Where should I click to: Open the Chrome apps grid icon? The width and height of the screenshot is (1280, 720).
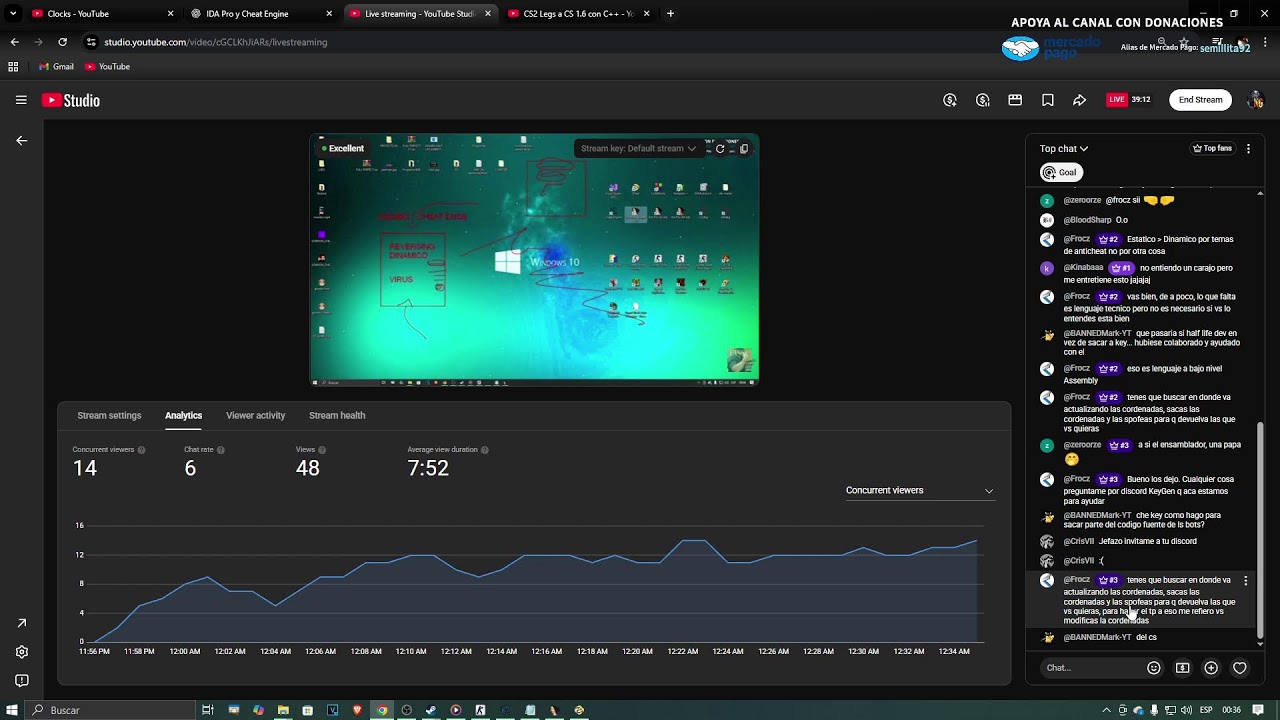[x=13, y=66]
